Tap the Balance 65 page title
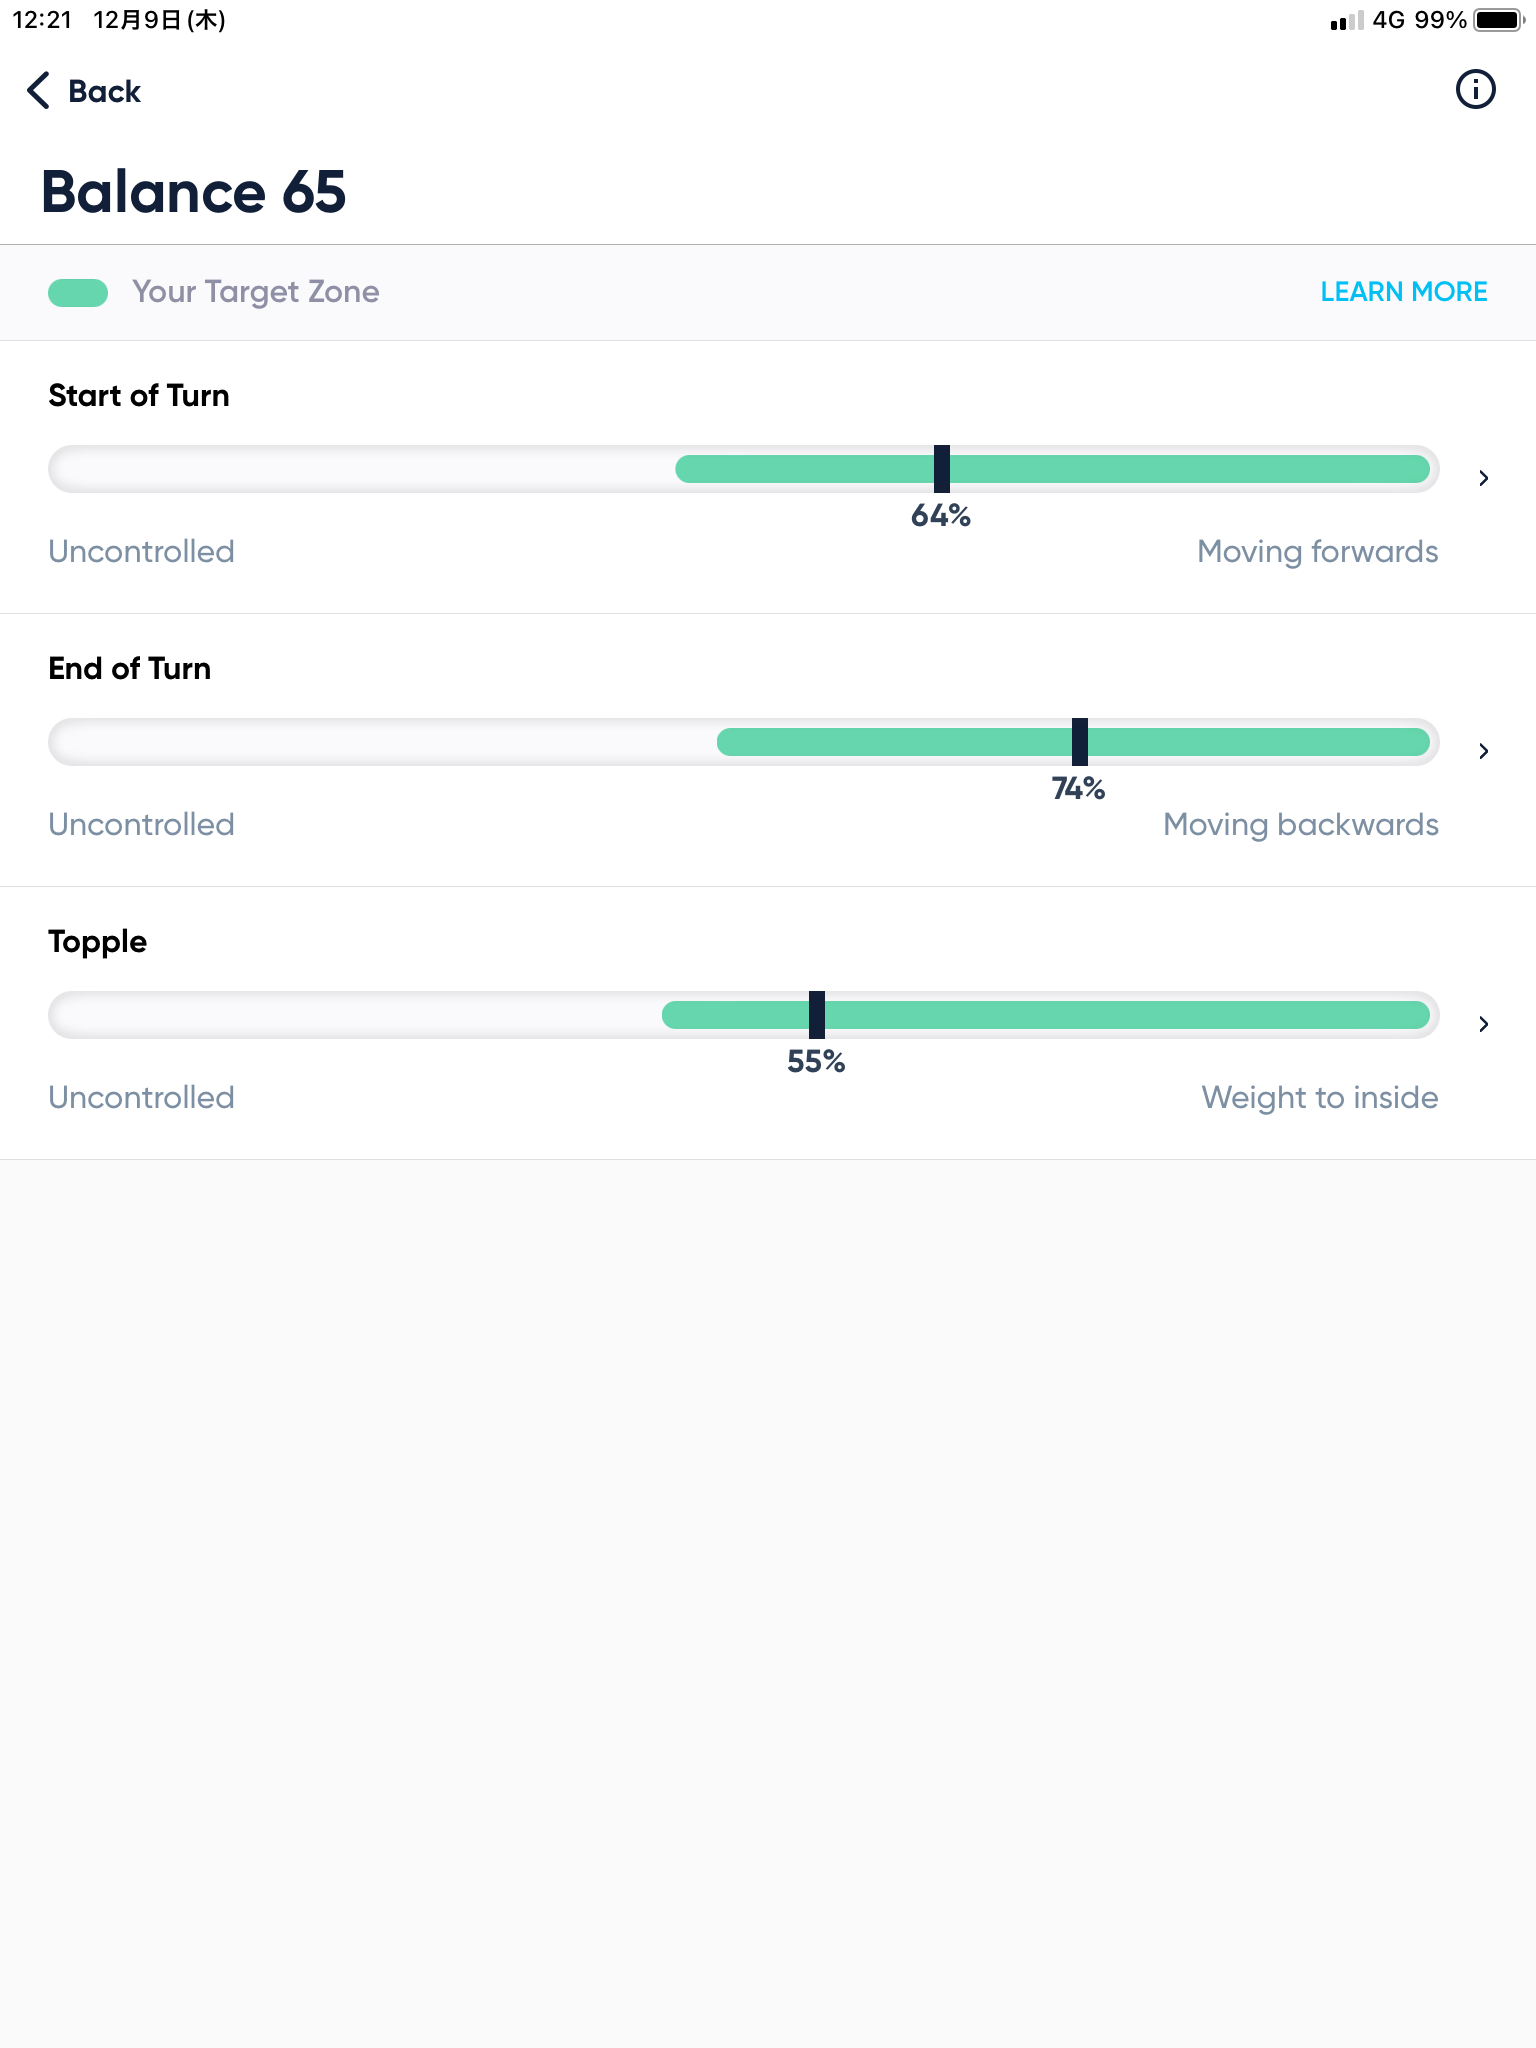Screen dimensions: 1536x2048 (x=193, y=192)
